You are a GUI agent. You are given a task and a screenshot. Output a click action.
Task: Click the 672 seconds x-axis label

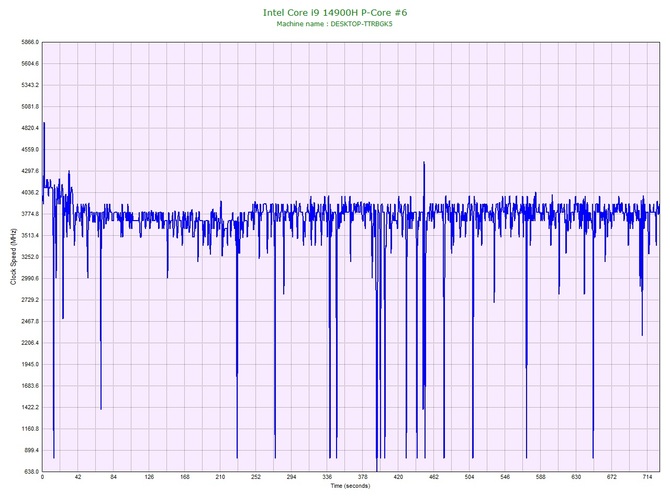pyautogui.click(x=612, y=477)
